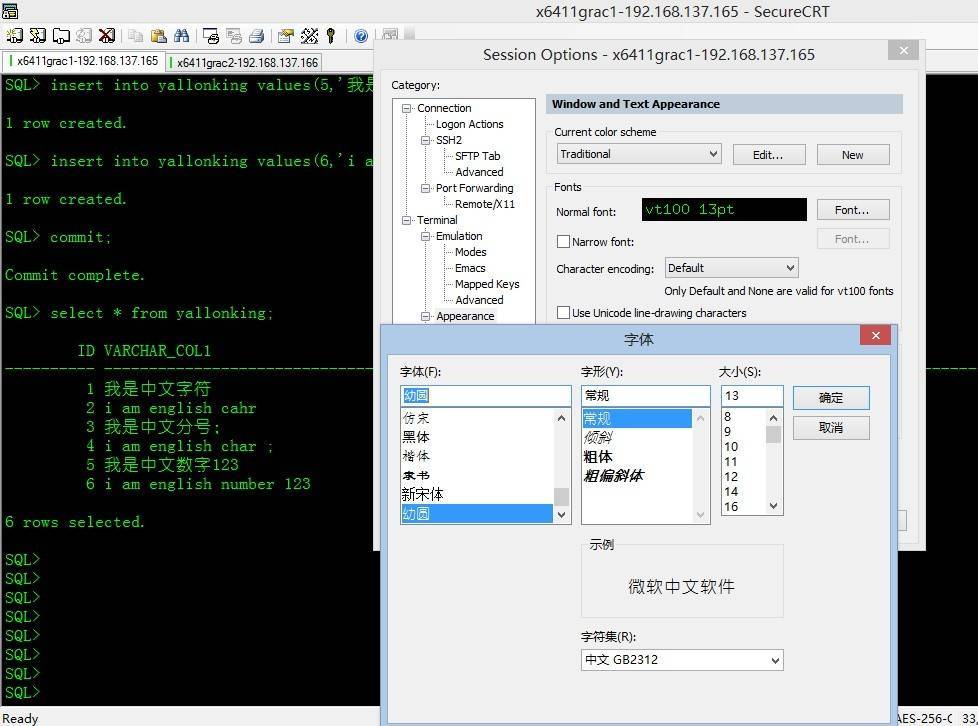The image size is (978, 726).
Task: Enable the Narrow font checkbox
Action: coord(563,242)
